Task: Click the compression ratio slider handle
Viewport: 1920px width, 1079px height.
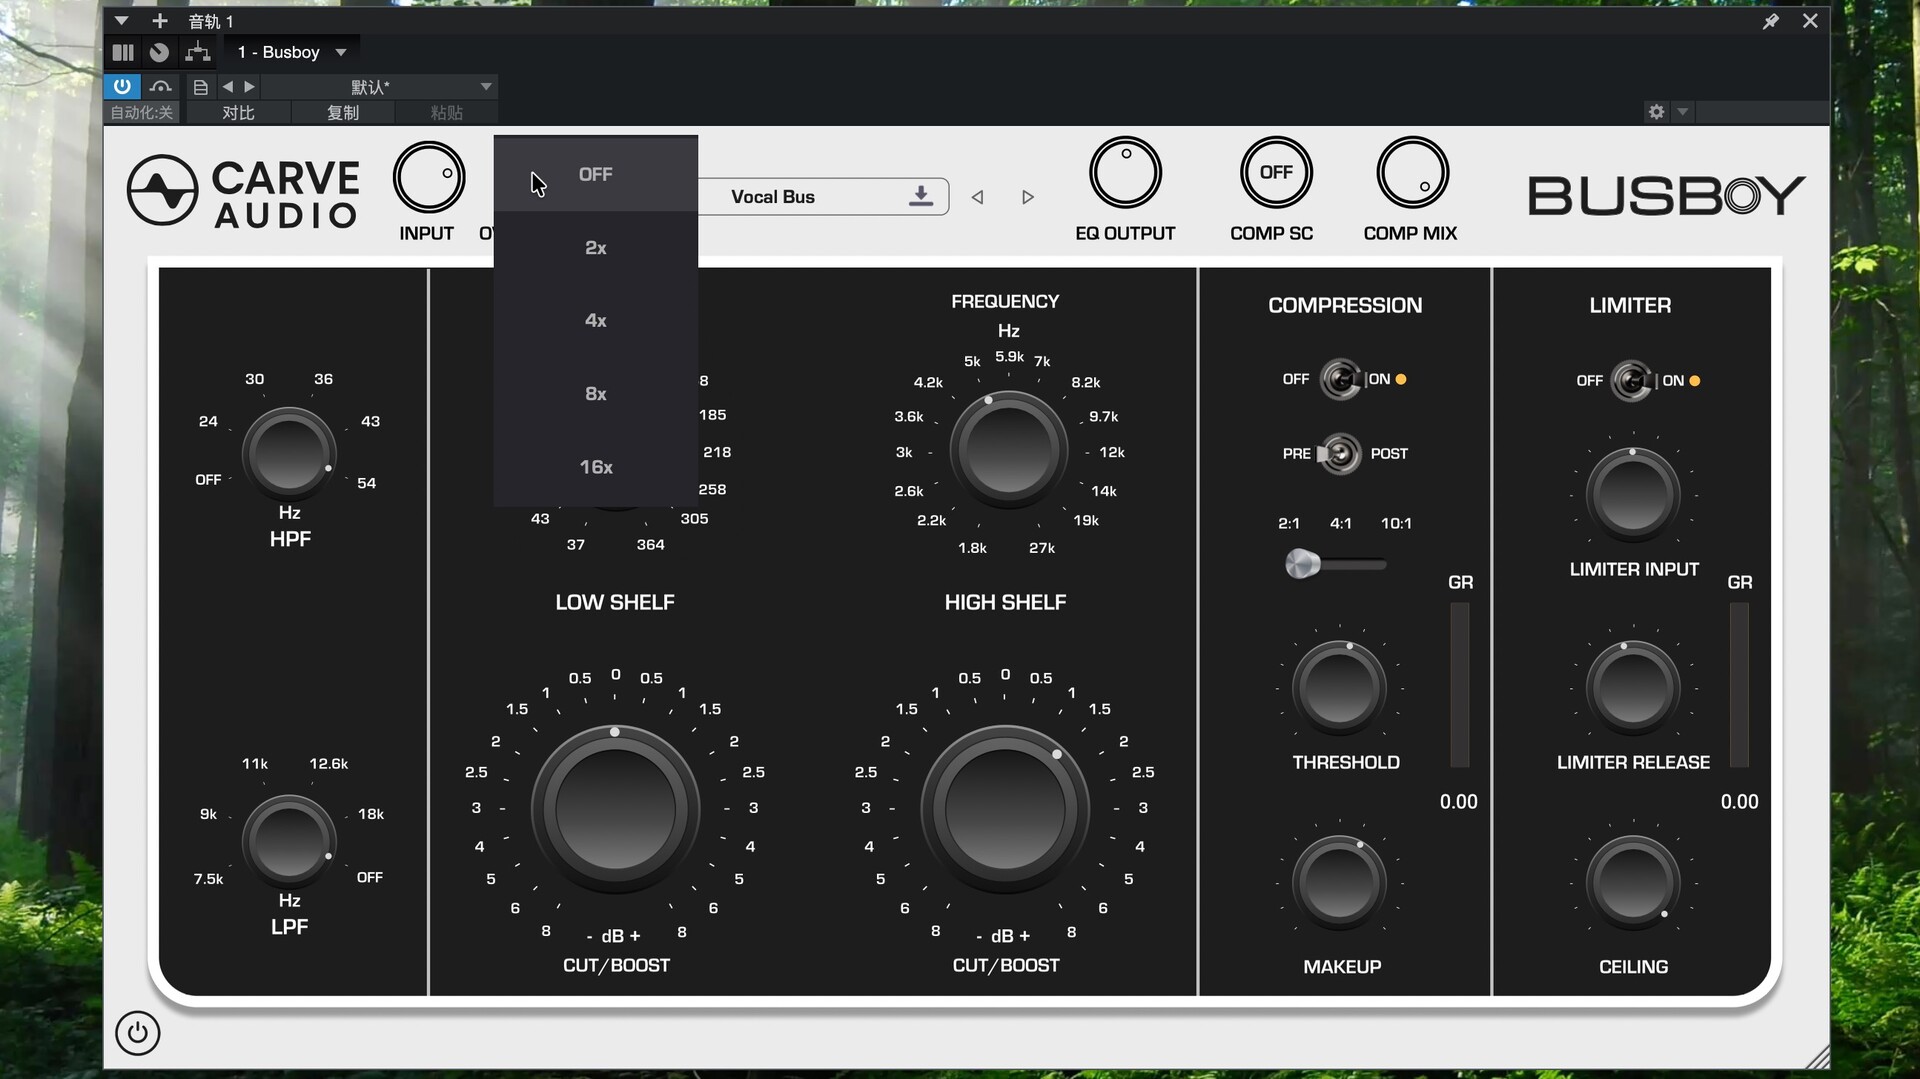Action: pyautogui.click(x=1302, y=564)
